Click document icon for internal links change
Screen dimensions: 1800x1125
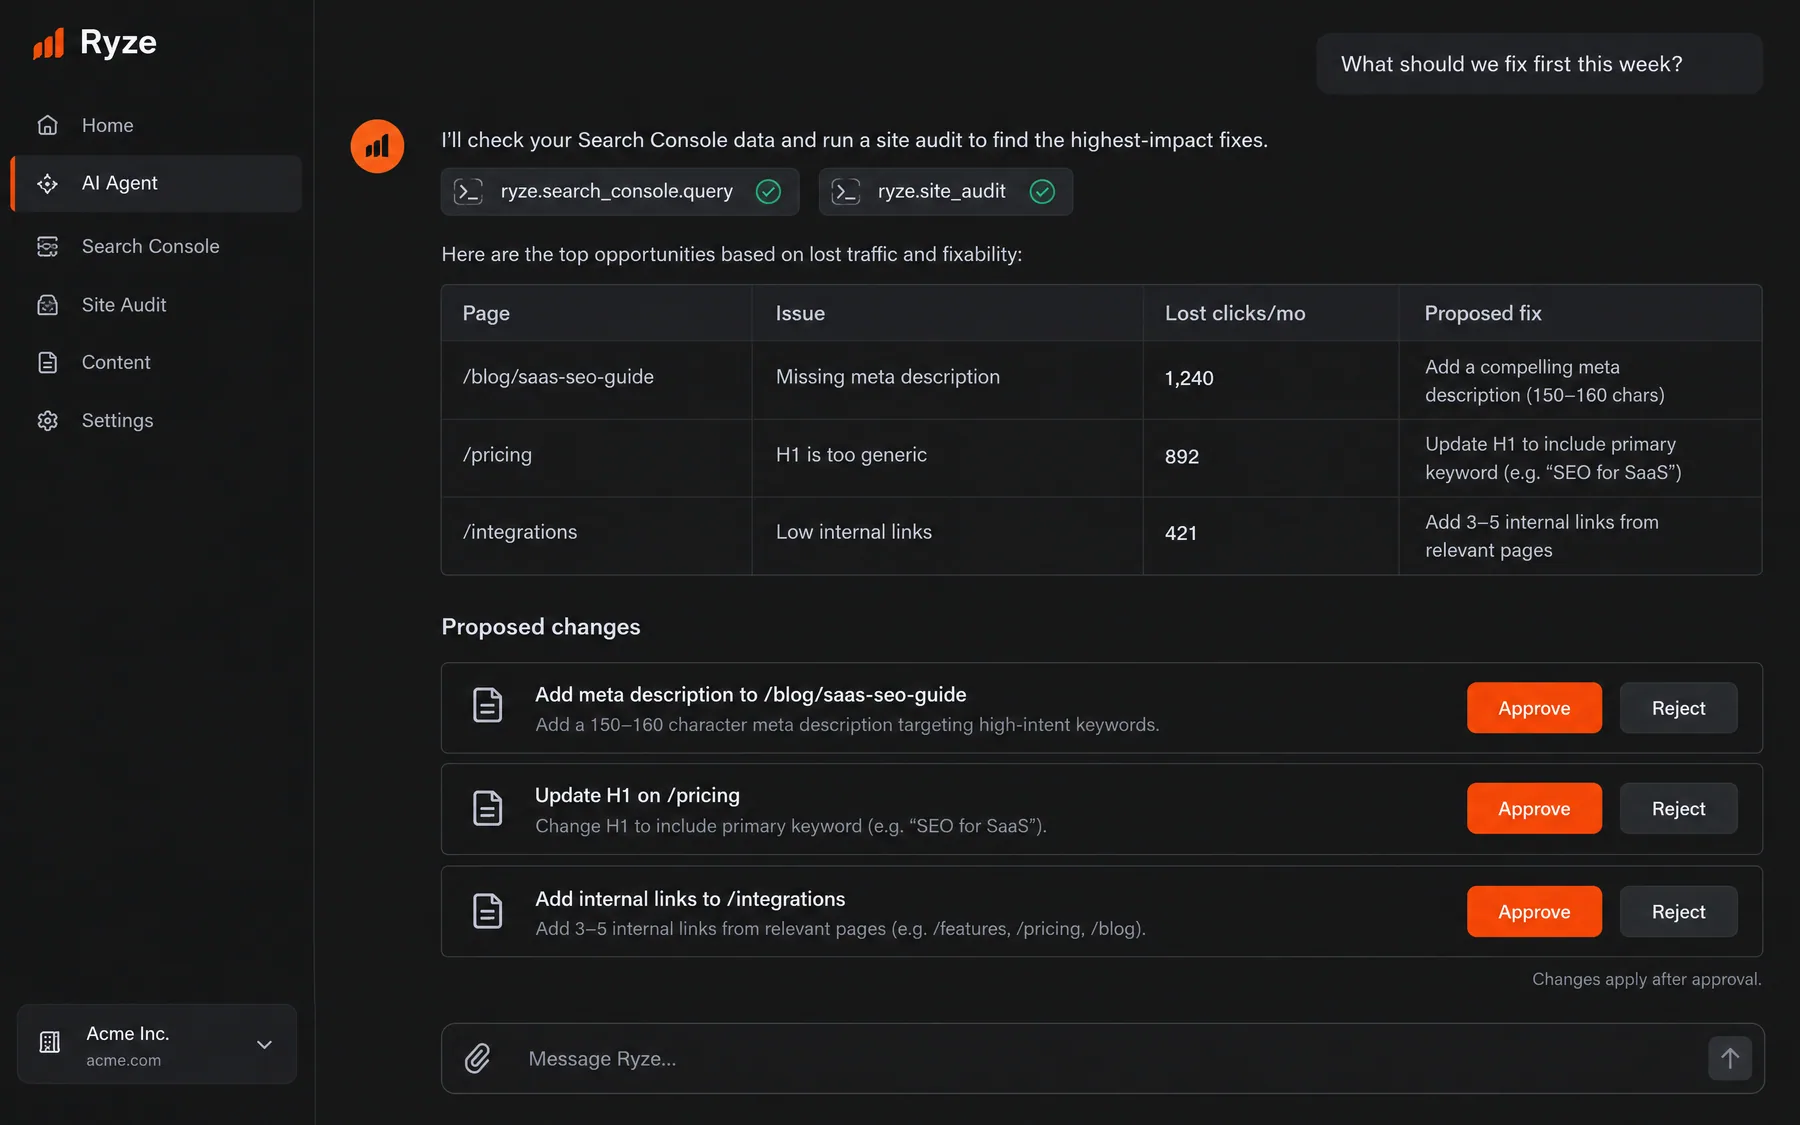pos(488,911)
